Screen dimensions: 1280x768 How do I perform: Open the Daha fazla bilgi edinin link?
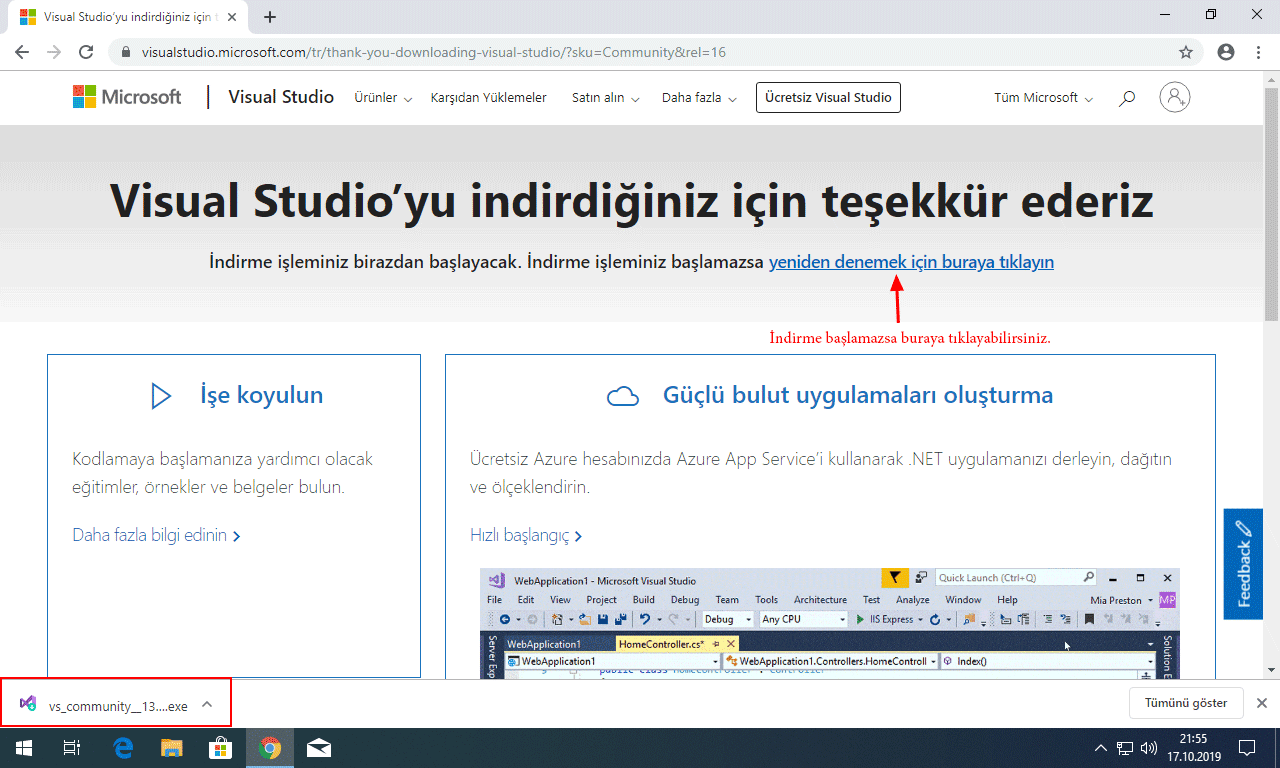(156, 535)
